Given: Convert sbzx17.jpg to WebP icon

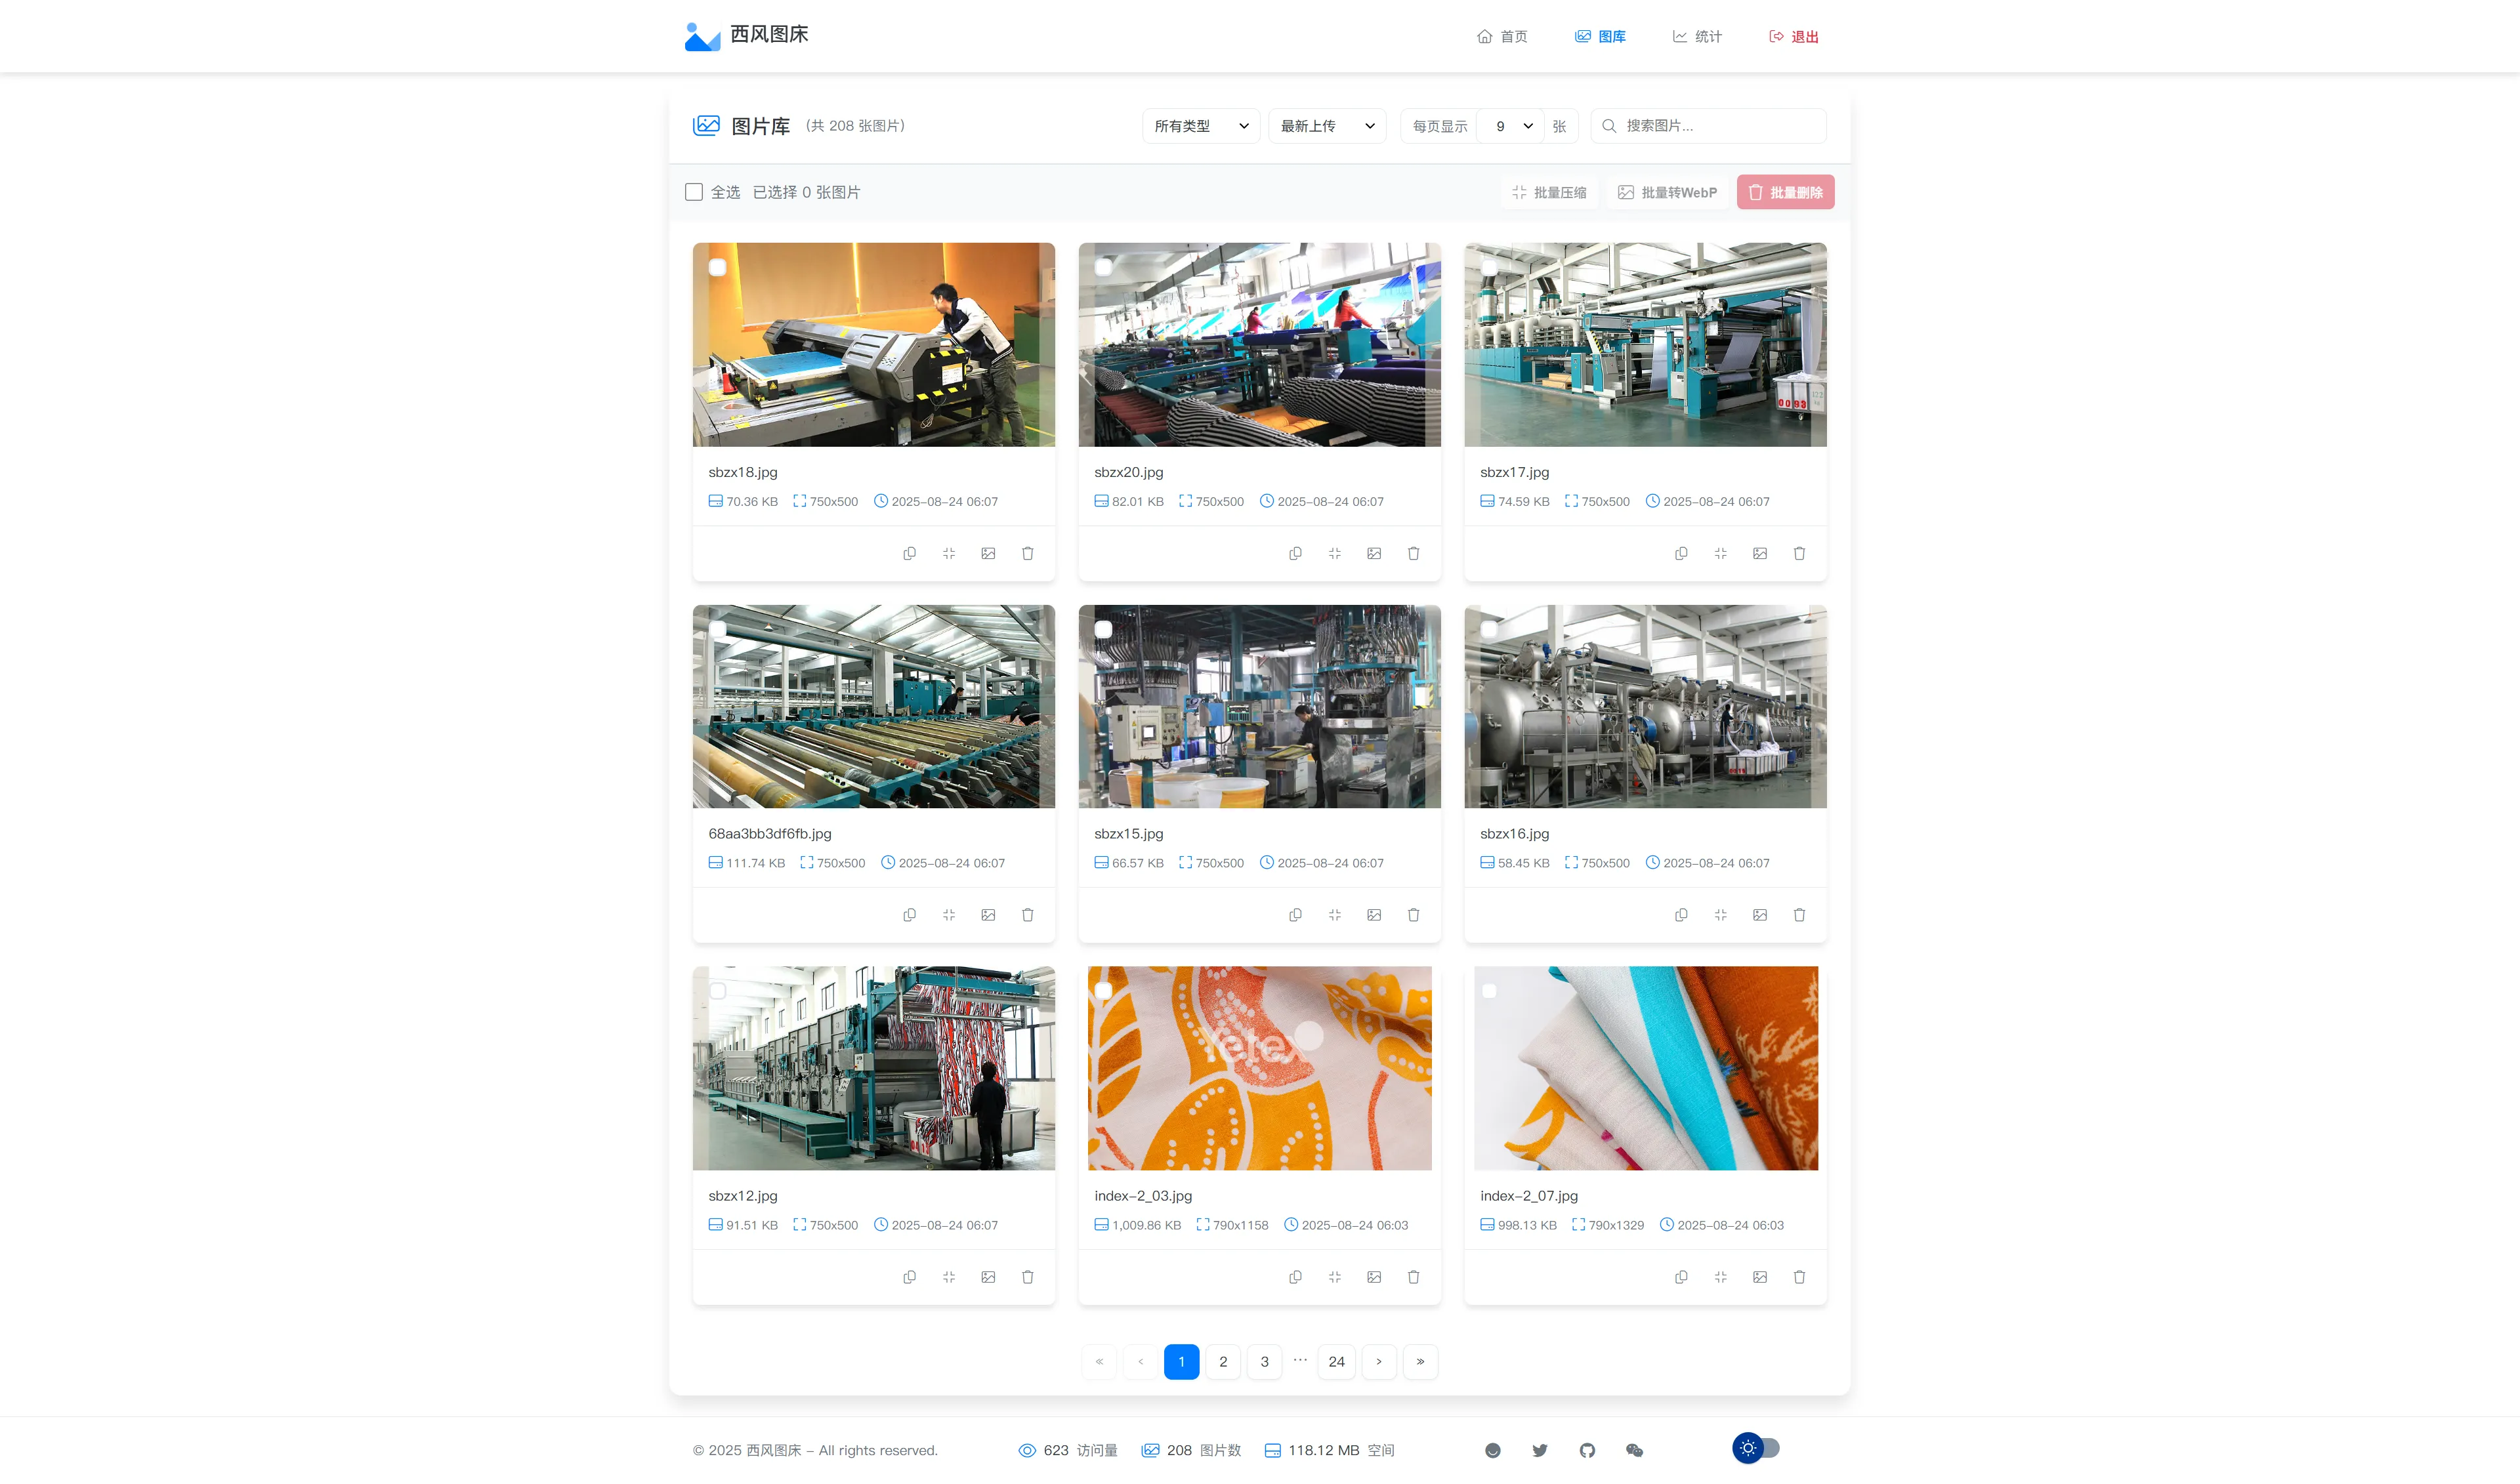Looking at the screenshot, I should (x=1759, y=553).
